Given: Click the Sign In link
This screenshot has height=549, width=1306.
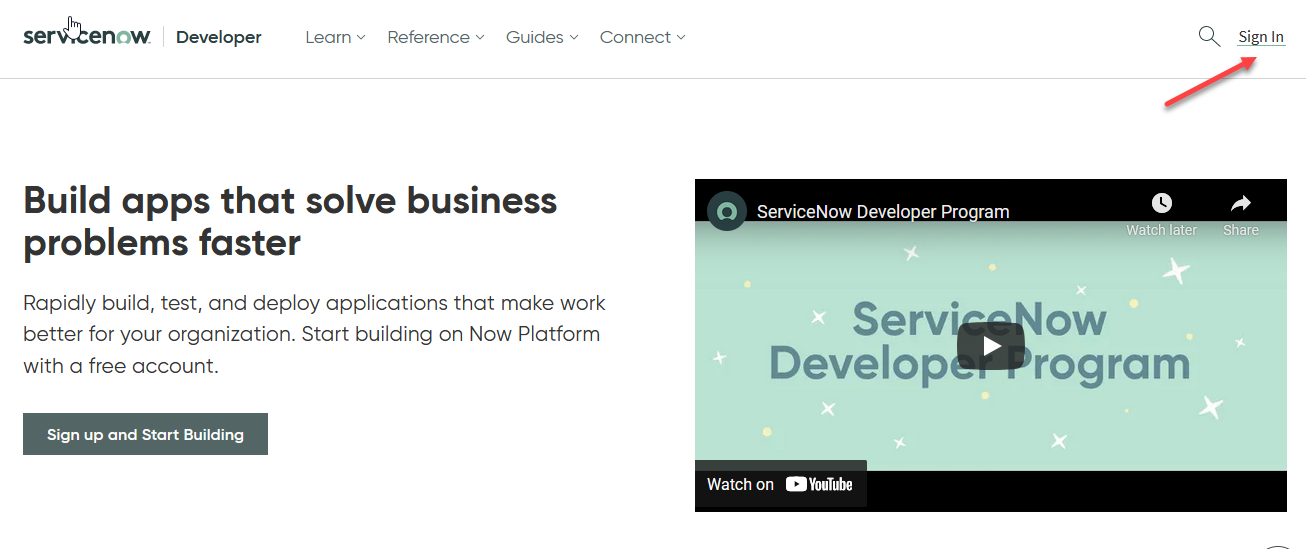Looking at the screenshot, I should pyautogui.click(x=1260, y=37).
